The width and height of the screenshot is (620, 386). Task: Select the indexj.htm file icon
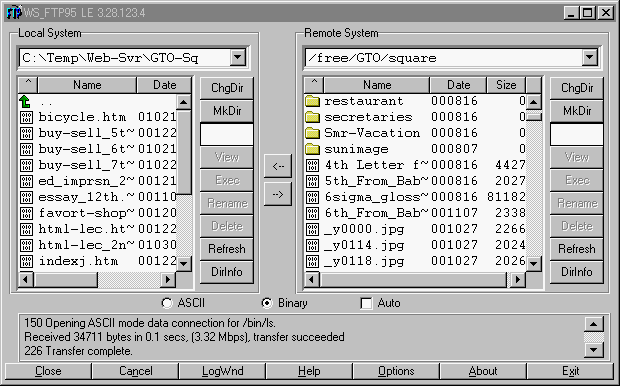click(26, 261)
